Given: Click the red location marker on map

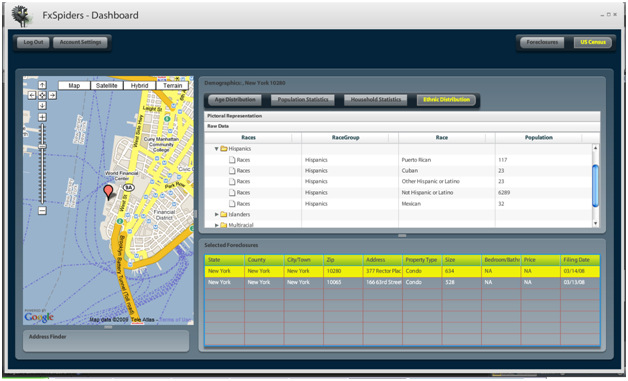Looking at the screenshot, I should [x=108, y=192].
